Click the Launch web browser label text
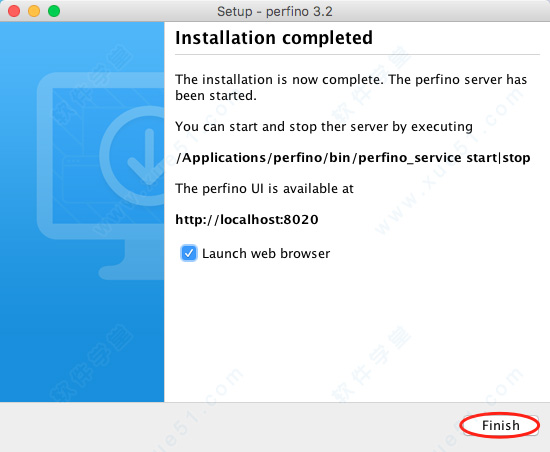Screen dimensions: 550x452 click(266, 254)
